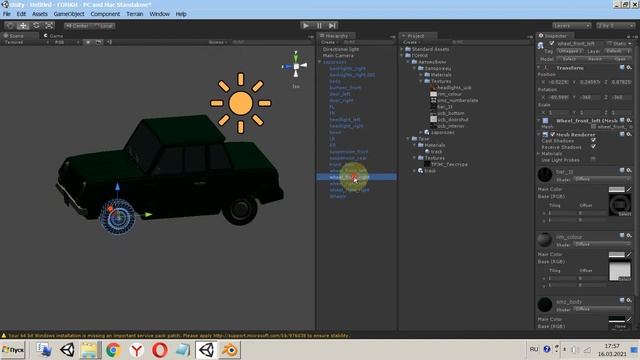Open the Transform help icon
Screen dimensions: 640x360
point(622,67)
